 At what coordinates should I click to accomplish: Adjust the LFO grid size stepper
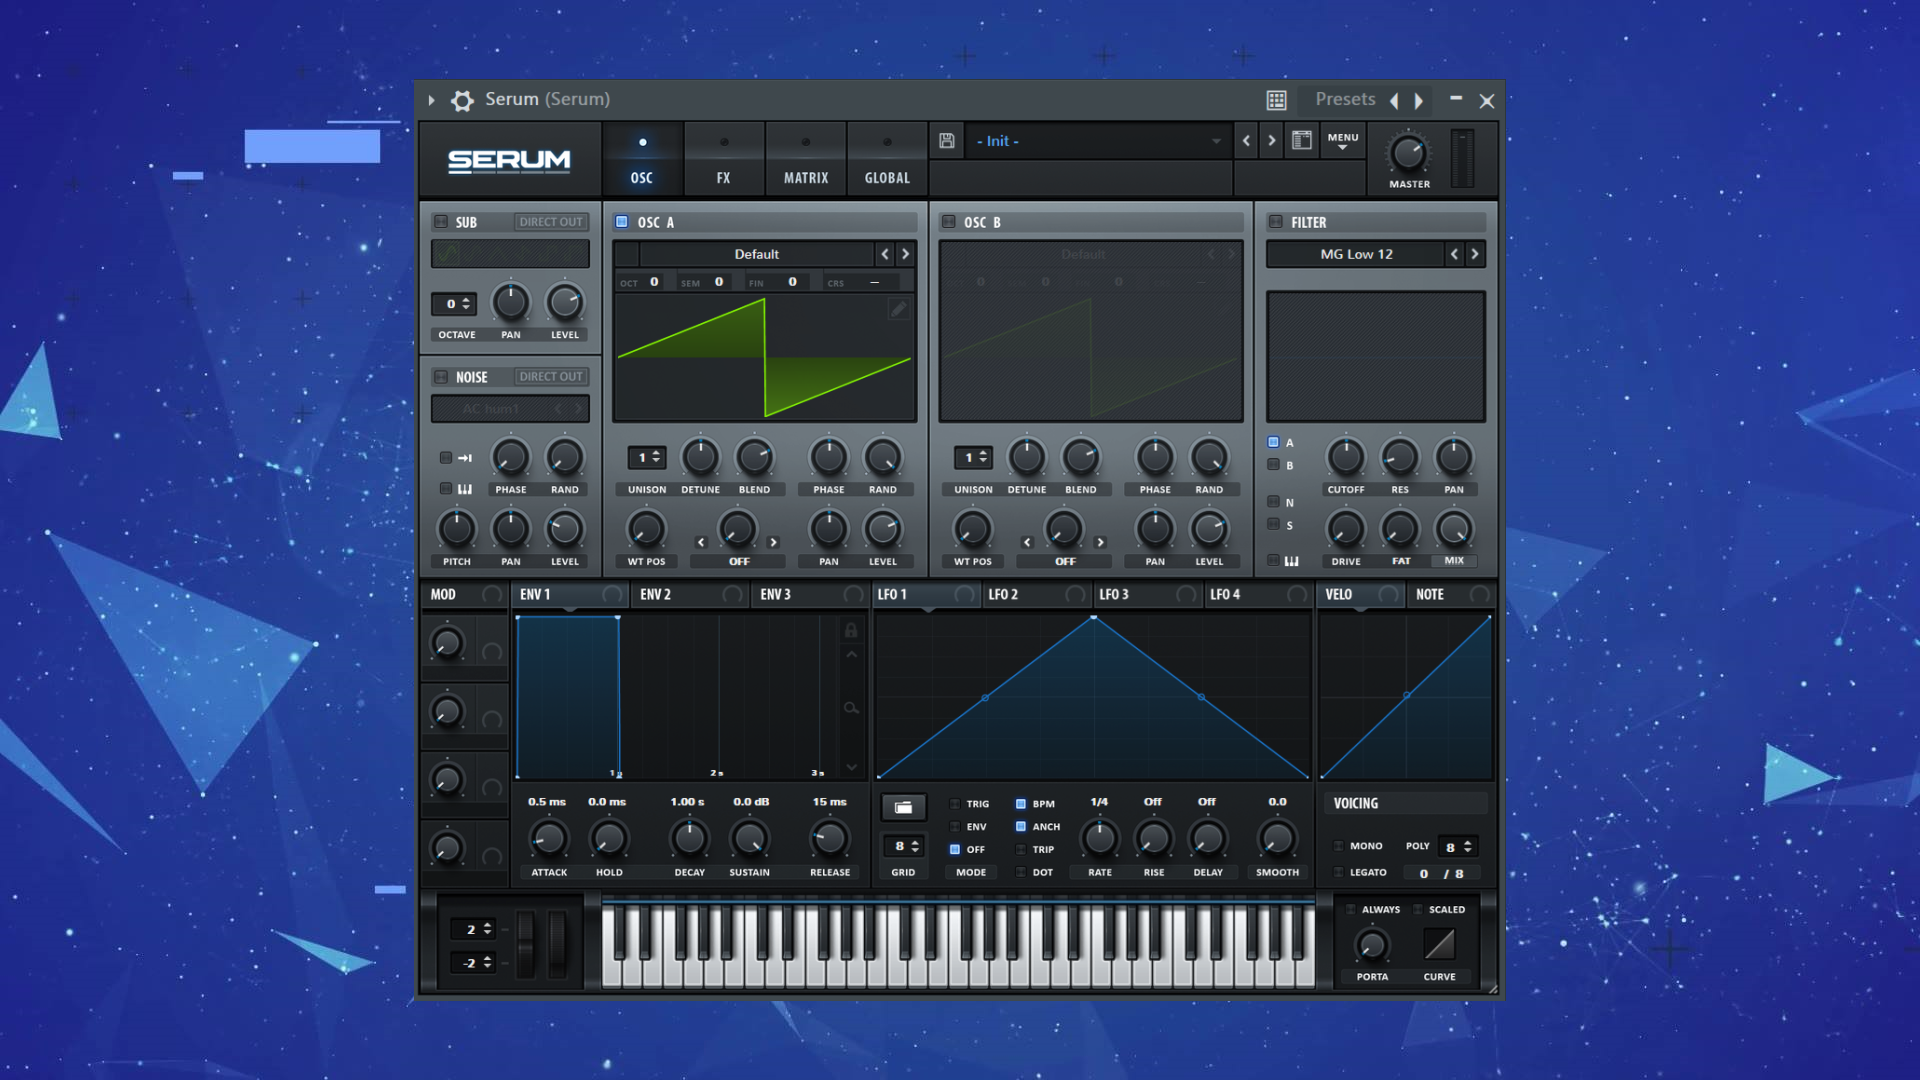(x=903, y=846)
